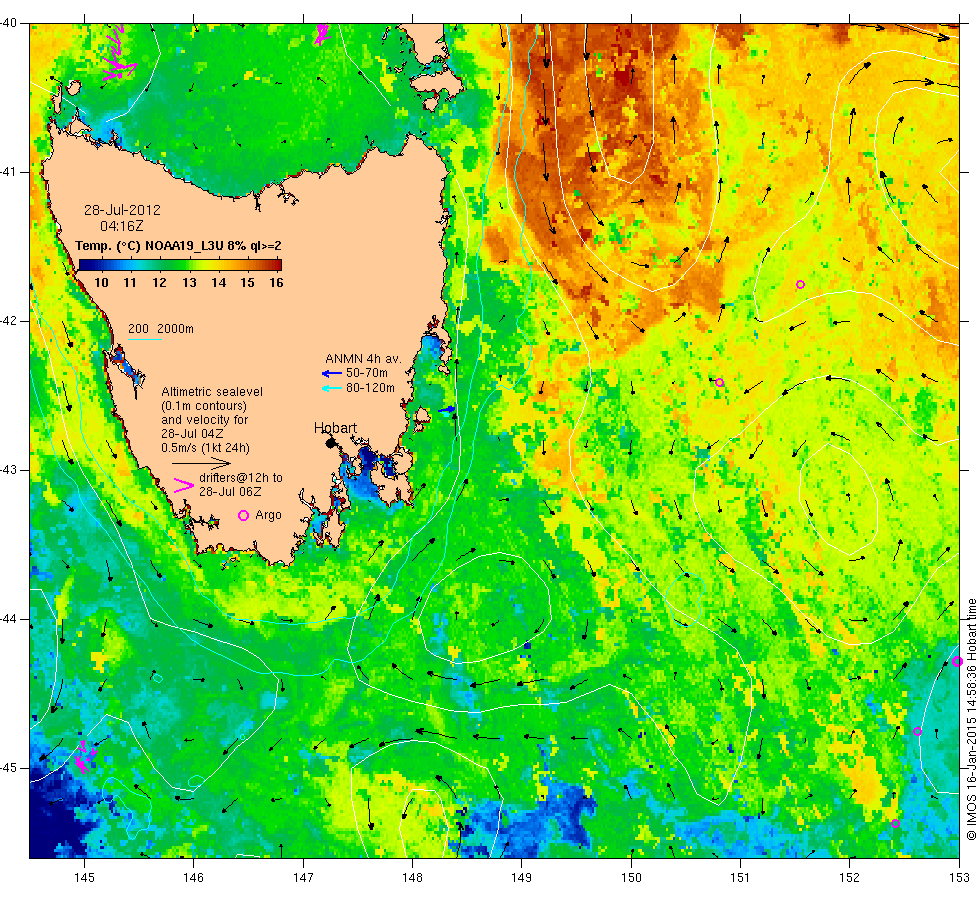Click the 148 longitude axis label
Screen dimensions: 980x900
(x=412, y=878)
